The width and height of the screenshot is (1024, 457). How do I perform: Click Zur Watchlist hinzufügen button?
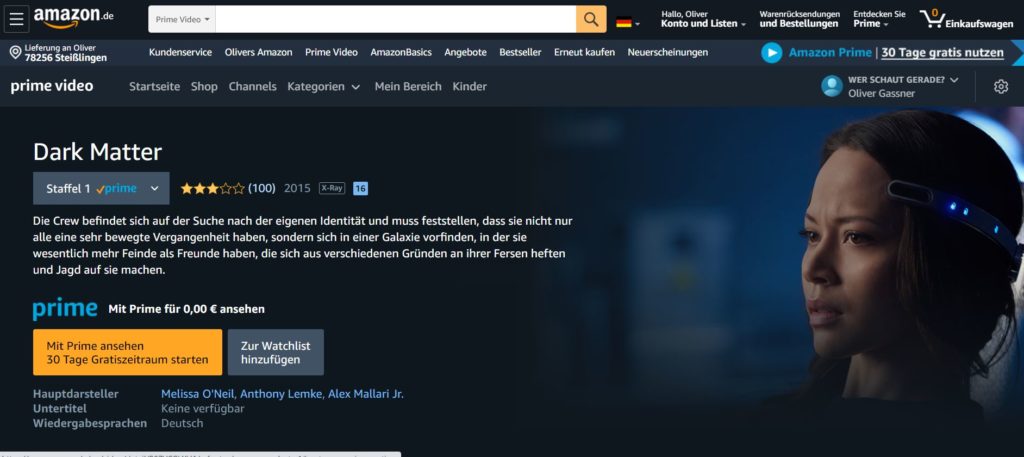276,352
